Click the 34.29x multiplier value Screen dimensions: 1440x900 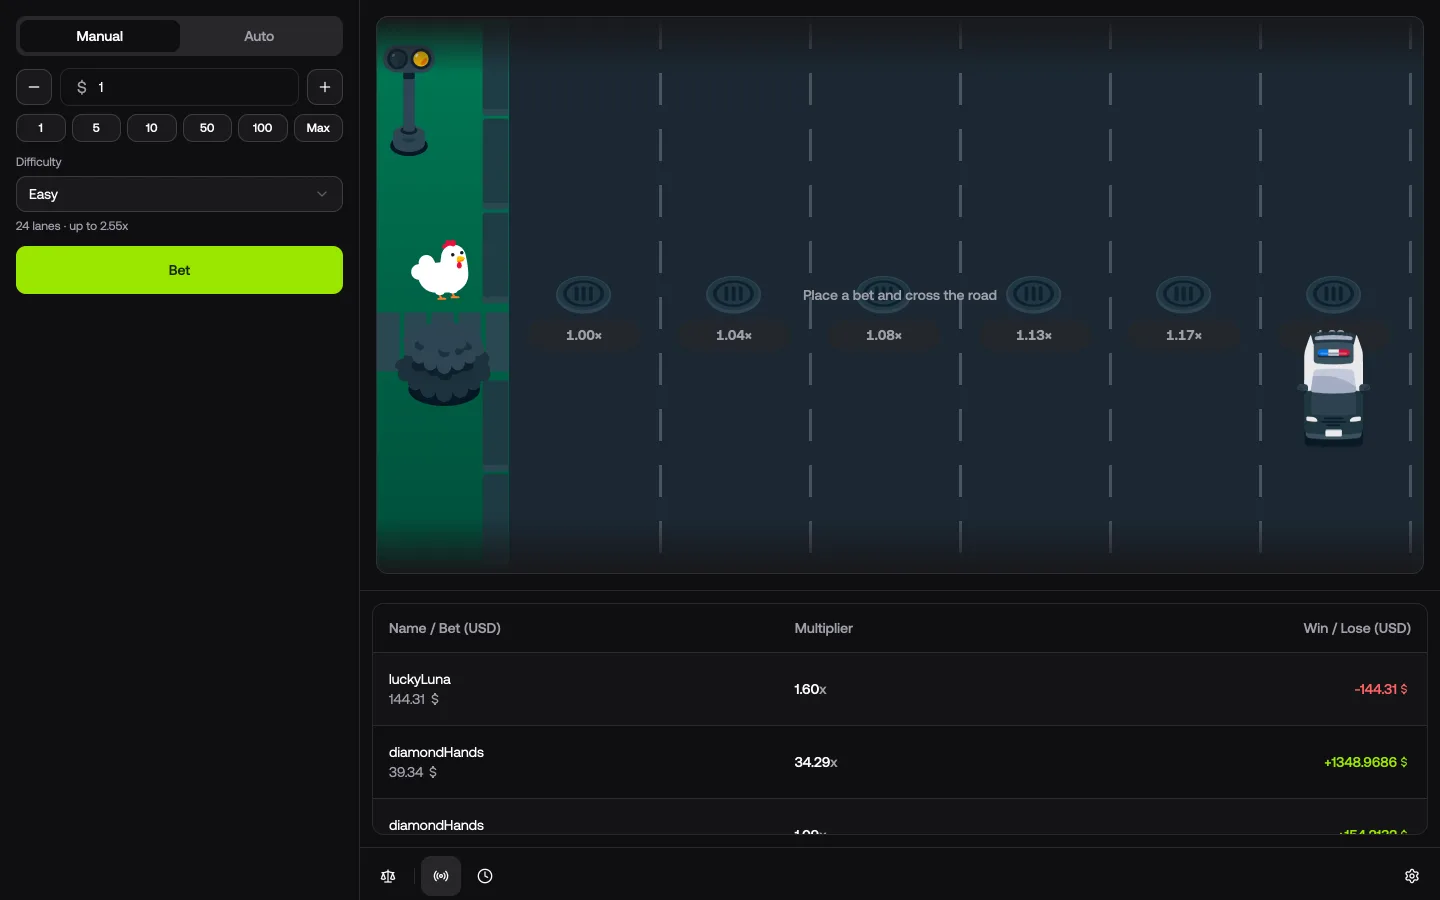coord(816,762)
